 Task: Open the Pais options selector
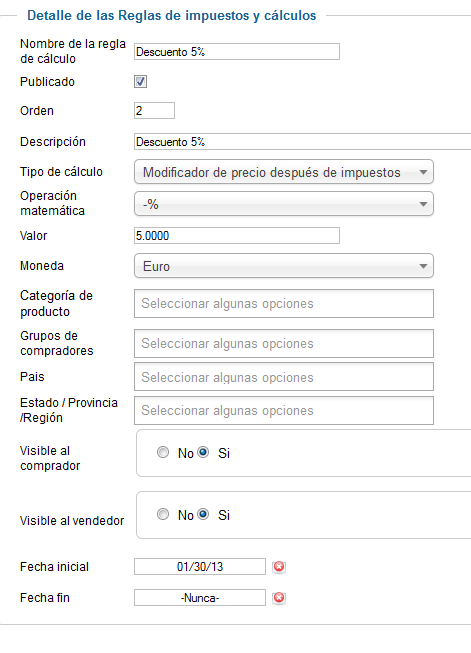tap(284, 377)
